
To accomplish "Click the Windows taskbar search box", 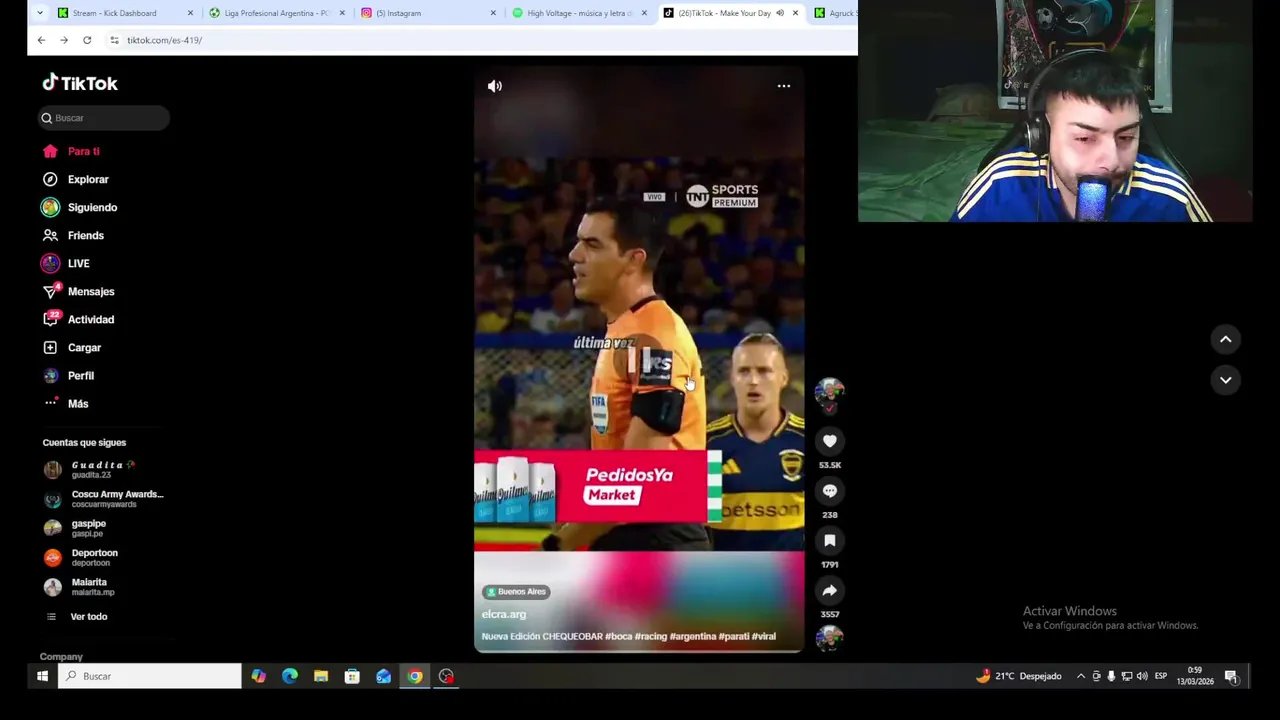I will tap(150, 677).
